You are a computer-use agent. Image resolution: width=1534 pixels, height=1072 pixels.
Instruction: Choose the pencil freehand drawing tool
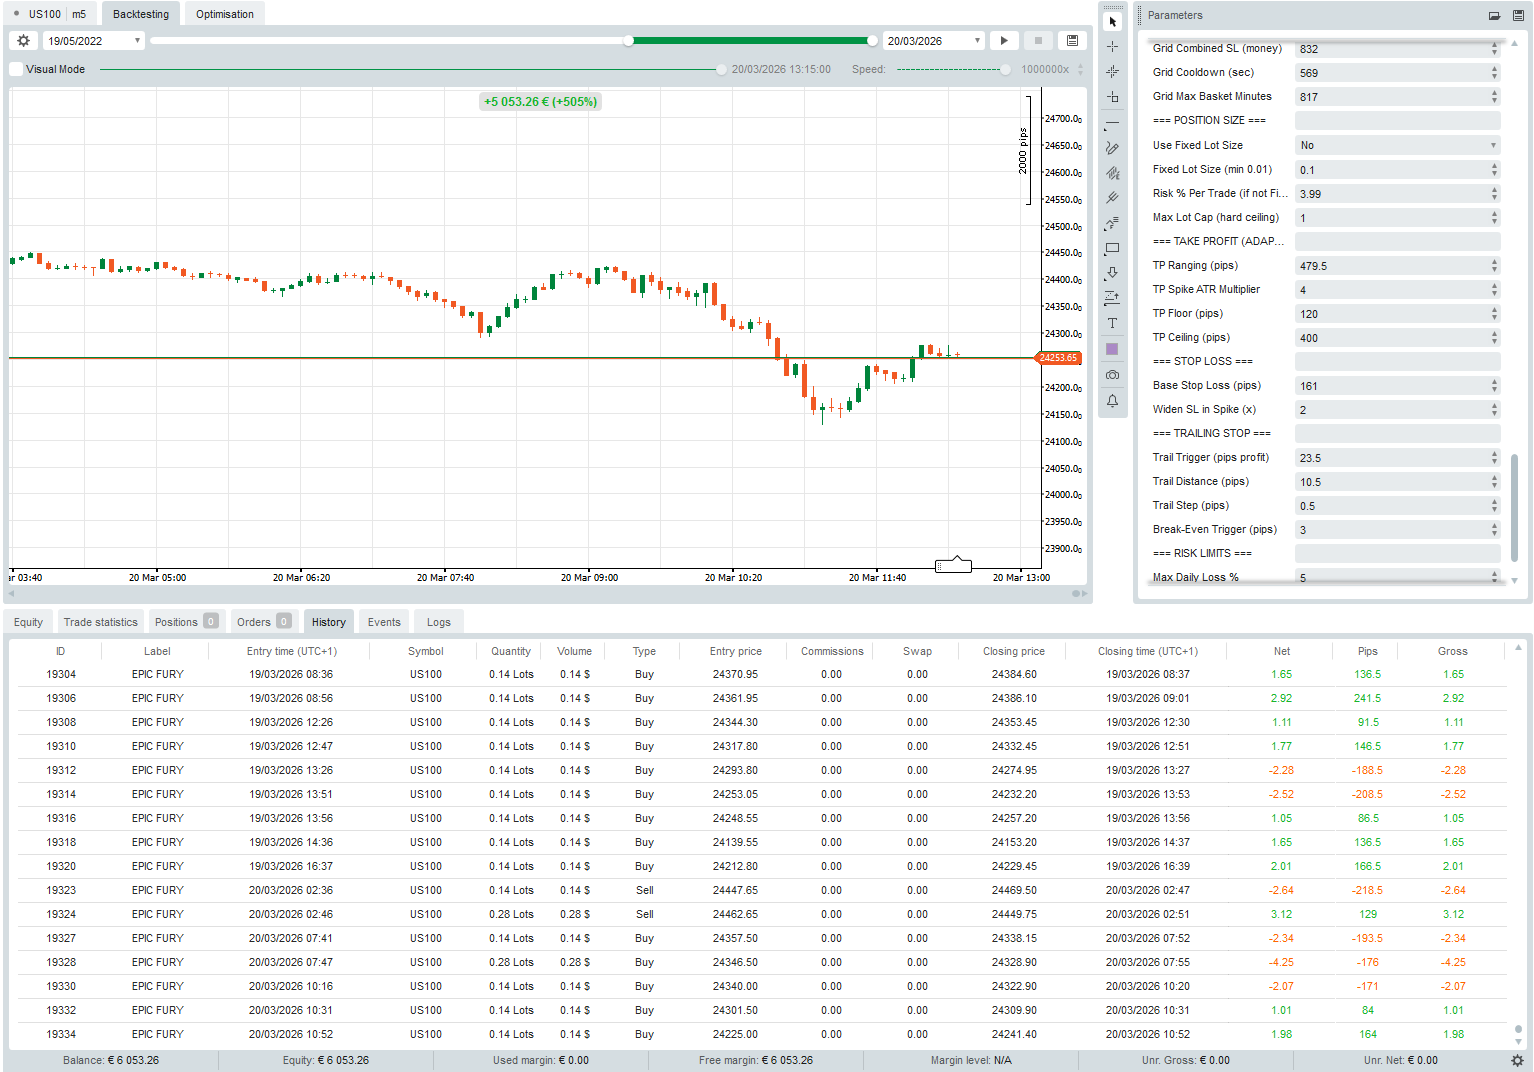click(1112, 148)
